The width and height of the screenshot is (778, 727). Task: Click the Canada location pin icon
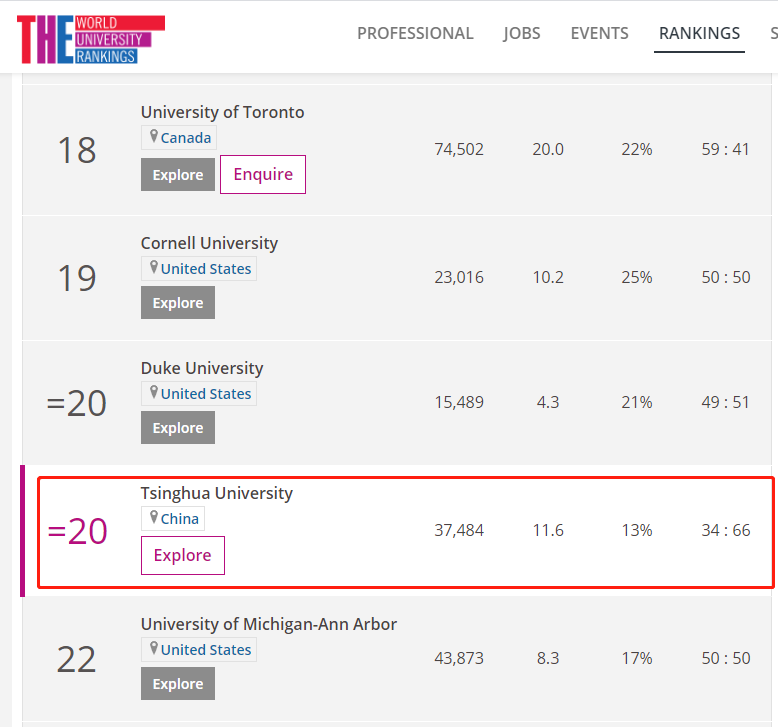(x=154, y=136)
